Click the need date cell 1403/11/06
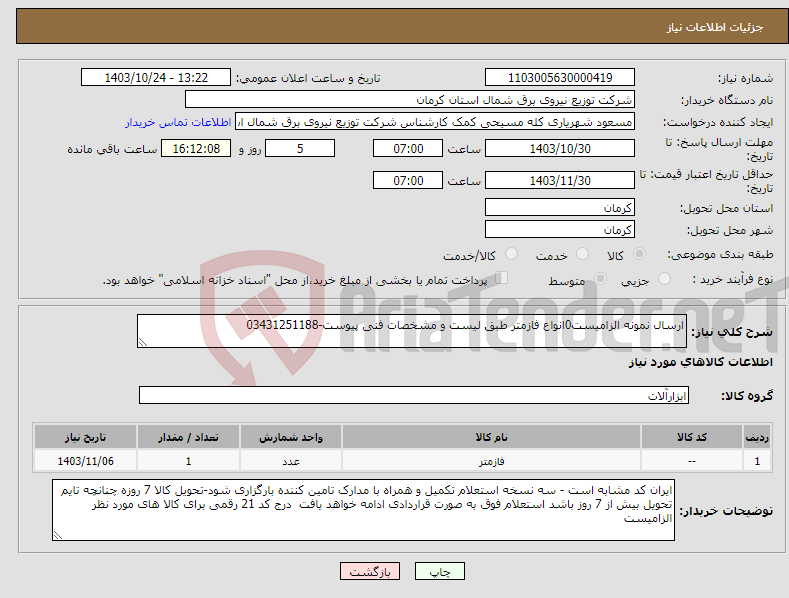789x598 pixels. (86, 461)
